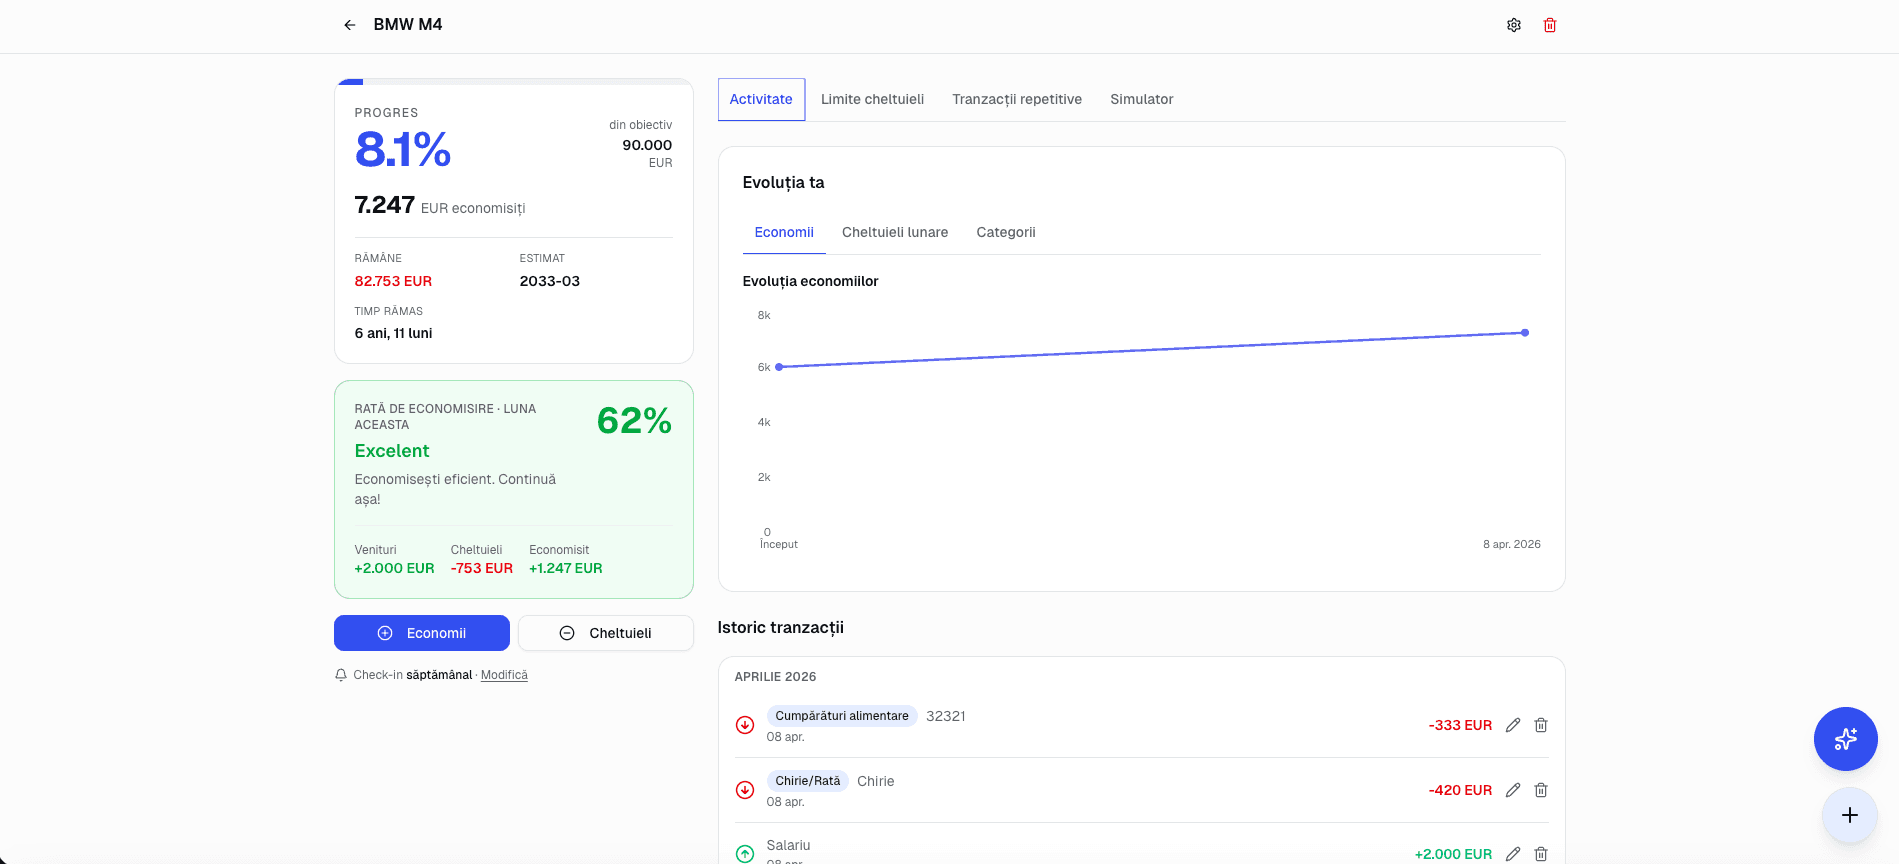Viewport: 1899px width, 864px height.
Task: Click the Cumpărături alimentare category tag
Action: point(842,716)
